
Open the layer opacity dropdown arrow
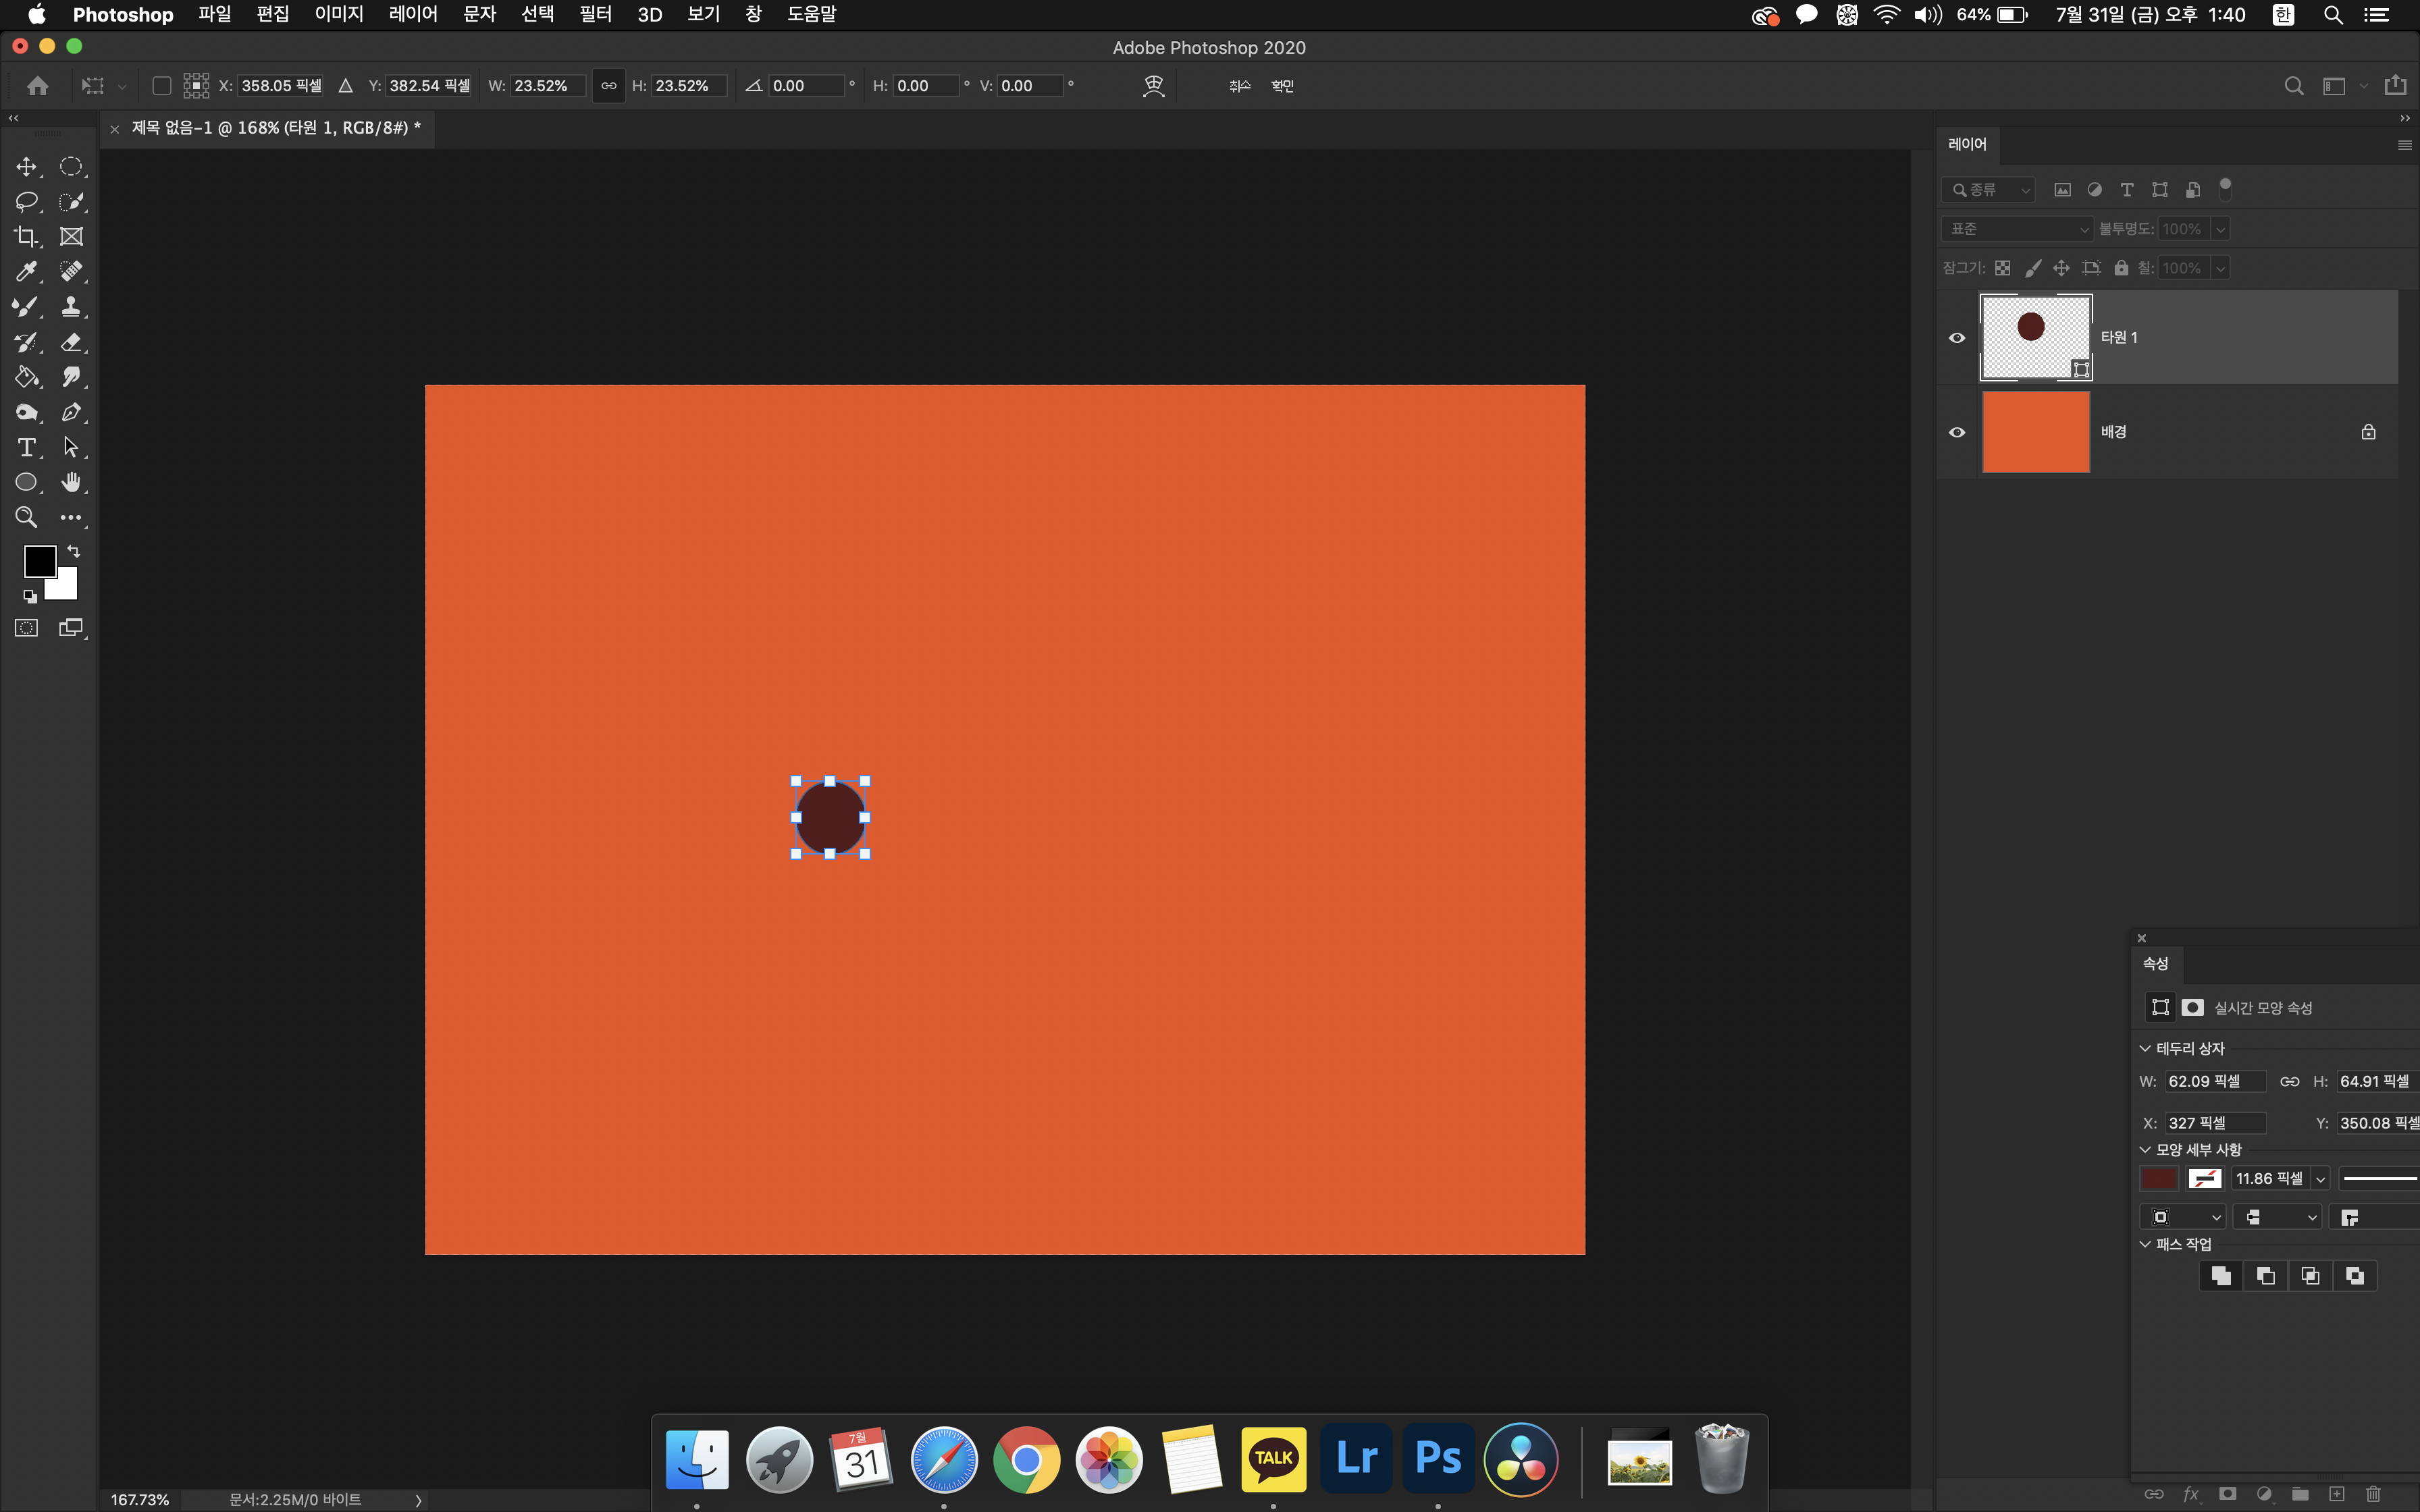2220,229
